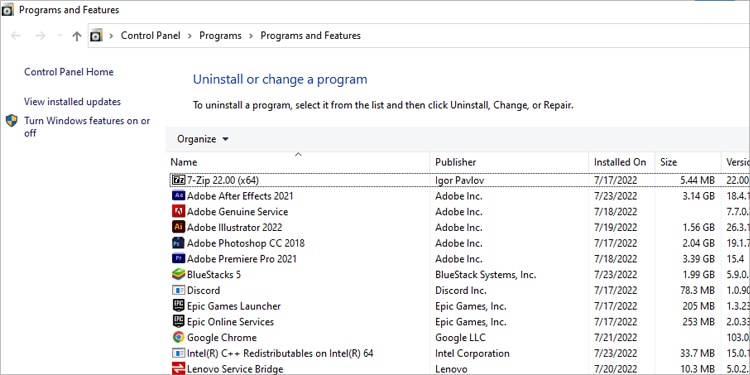Screen dimensions: 750x375
Task: Select Adobe Illustrator 2022 entry
Action: tap(234, 227)
